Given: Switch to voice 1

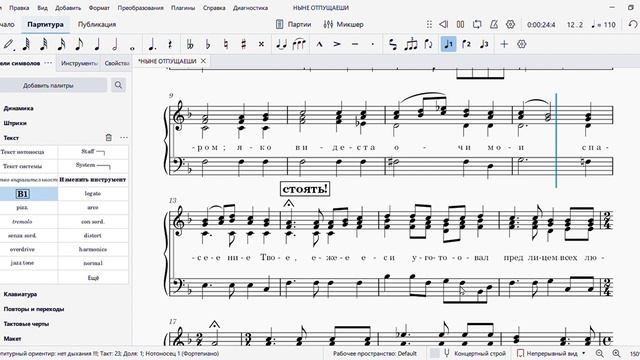Looking at the screenshot, I should pyautogui.click(x=448, y=44).
